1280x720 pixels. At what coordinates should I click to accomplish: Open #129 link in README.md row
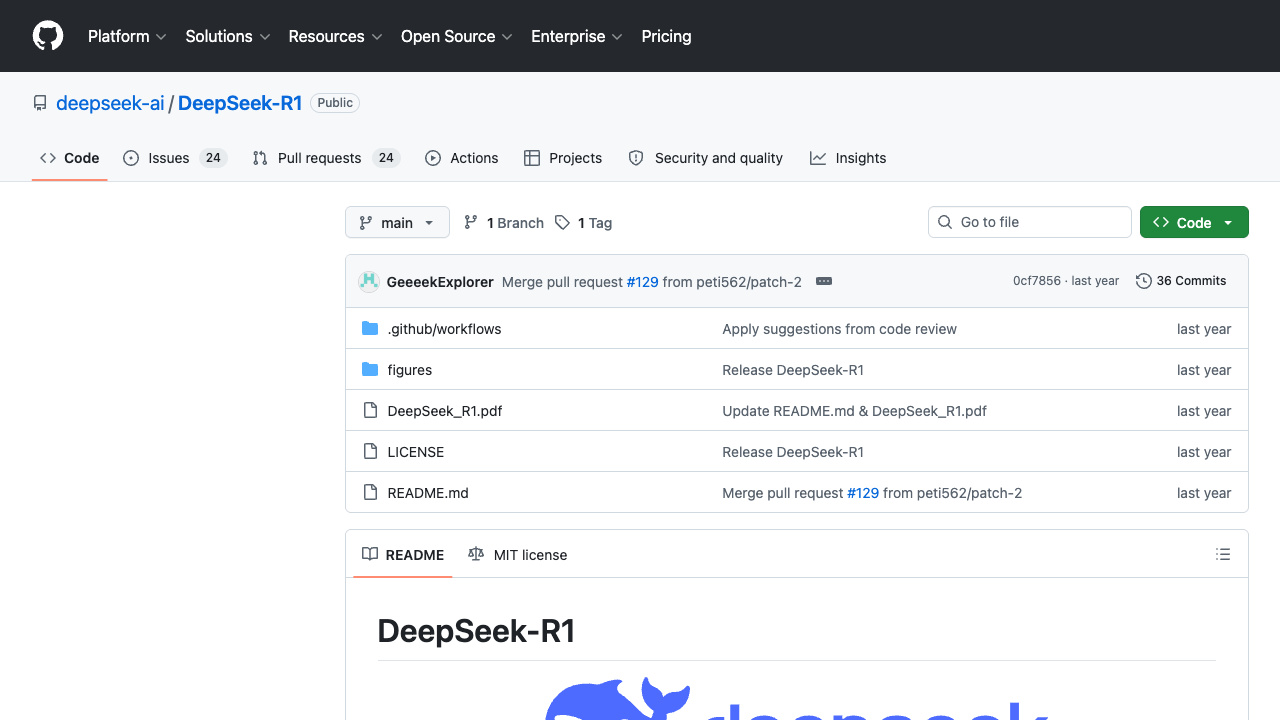[863, 493]
